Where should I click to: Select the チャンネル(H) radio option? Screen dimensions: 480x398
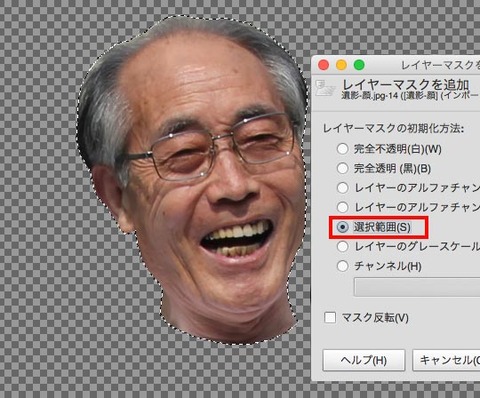[343, 266]
